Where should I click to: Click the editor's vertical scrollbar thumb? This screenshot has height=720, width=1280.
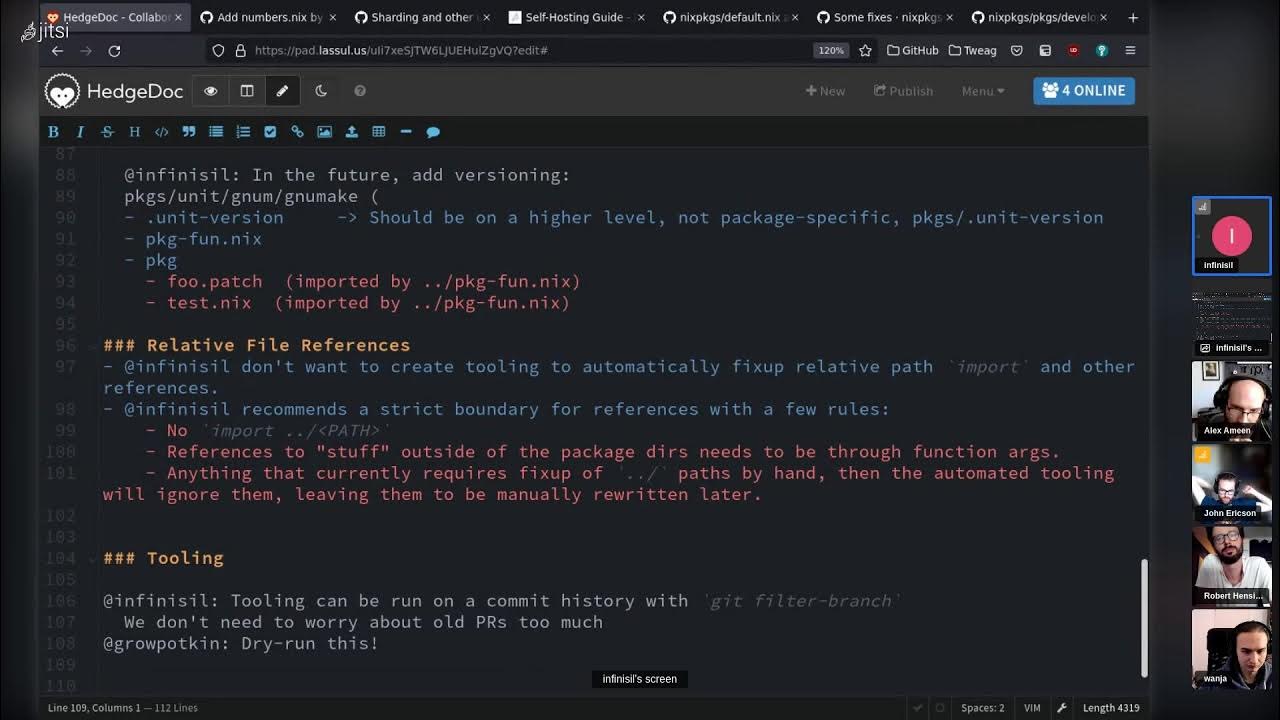coord(1144,615)
